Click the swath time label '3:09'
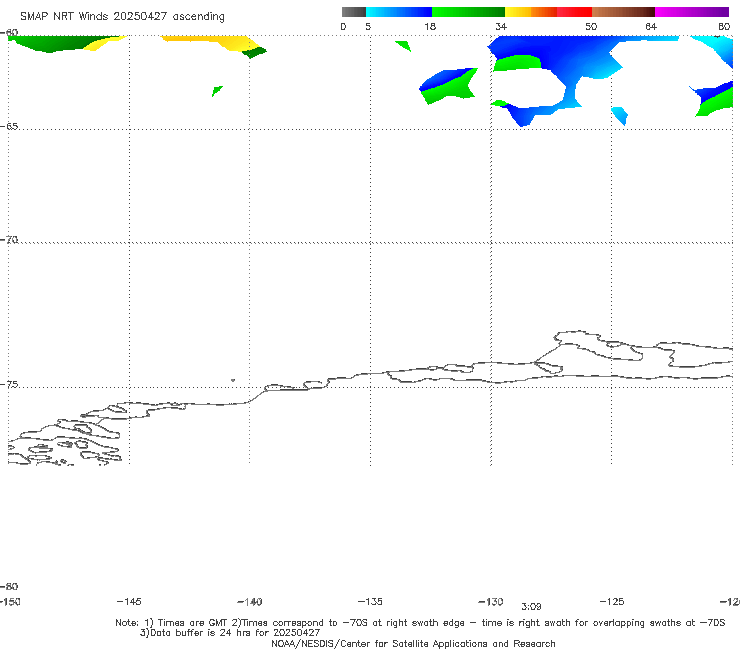The width and height of the screenshot is (740, 650). tap(531, 607)
